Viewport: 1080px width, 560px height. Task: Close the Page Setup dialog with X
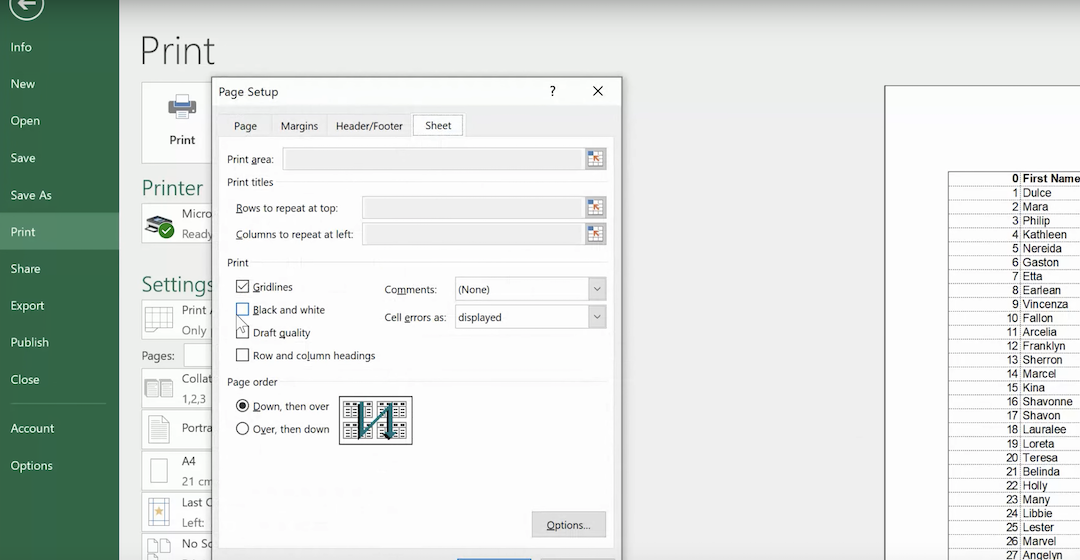point(598,91)
